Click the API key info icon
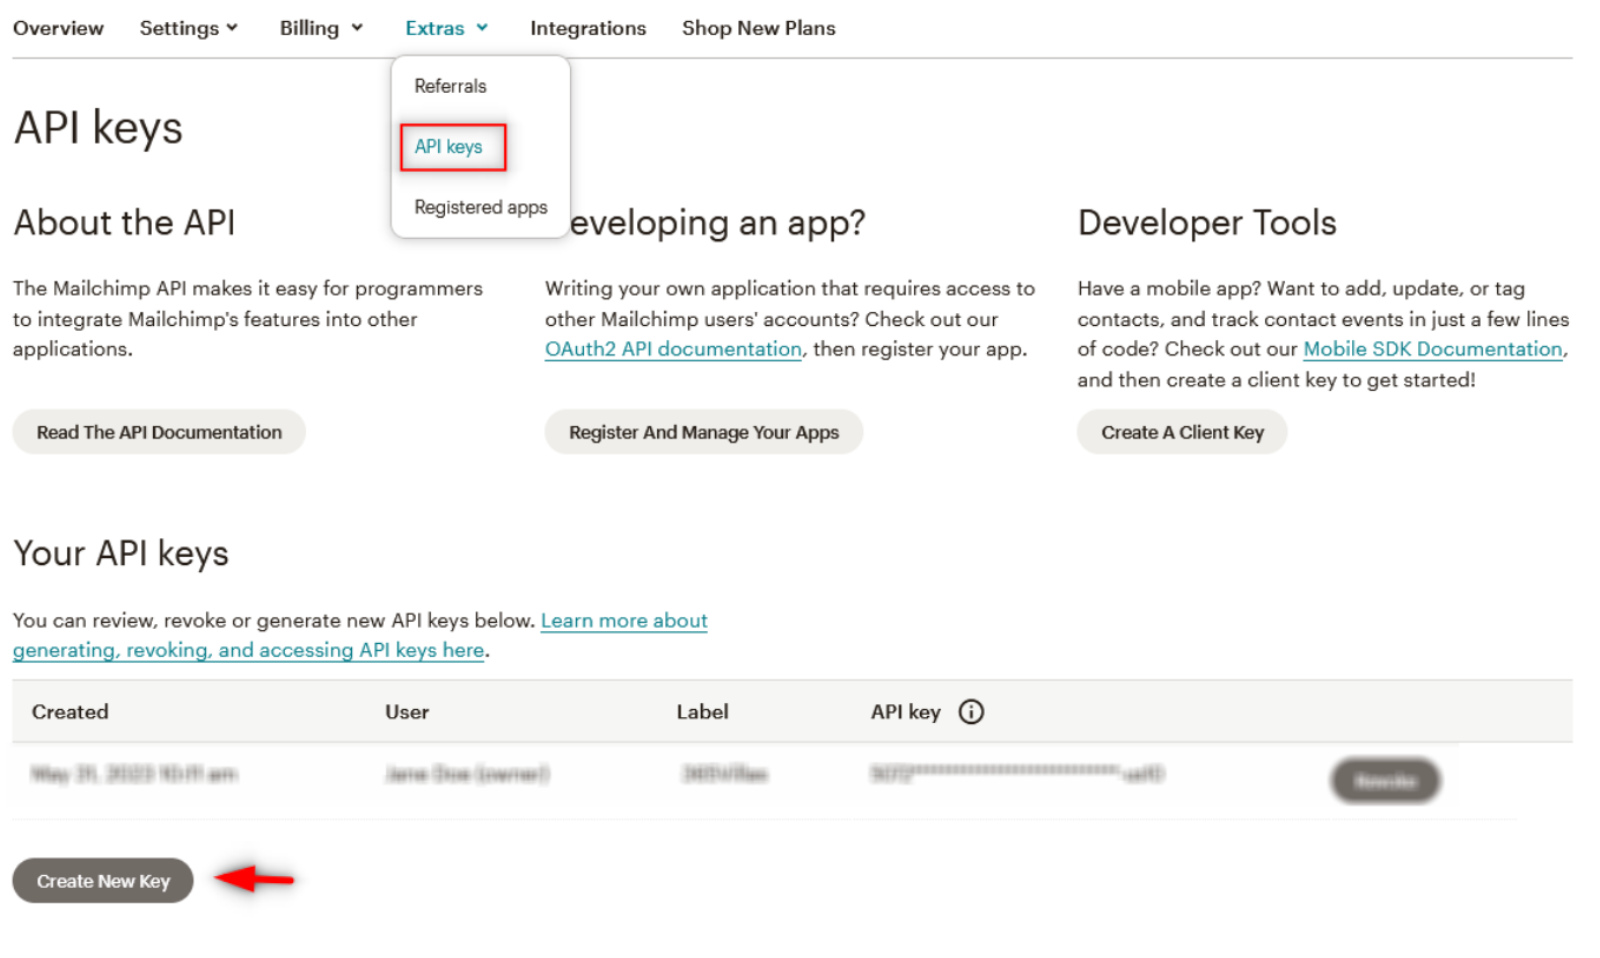The width and height of the screenshot is (1600, 958). point(971,711)
